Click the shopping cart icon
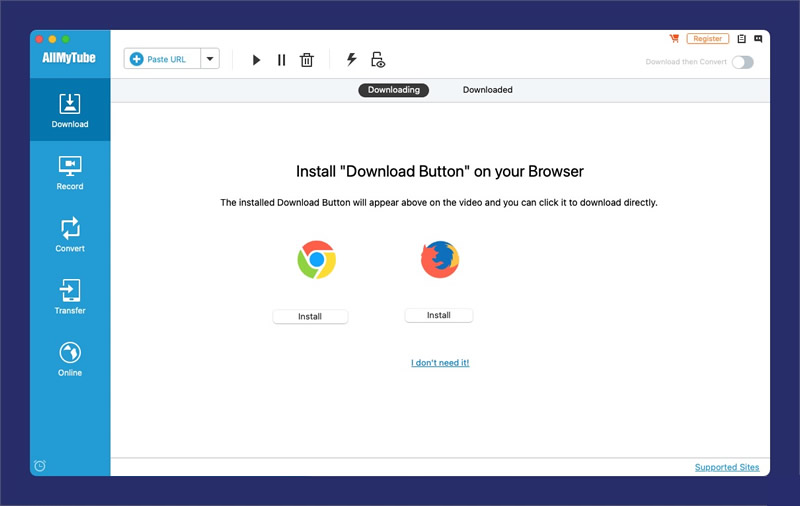This screenshot has height=506, width=800. click(674, 38)
